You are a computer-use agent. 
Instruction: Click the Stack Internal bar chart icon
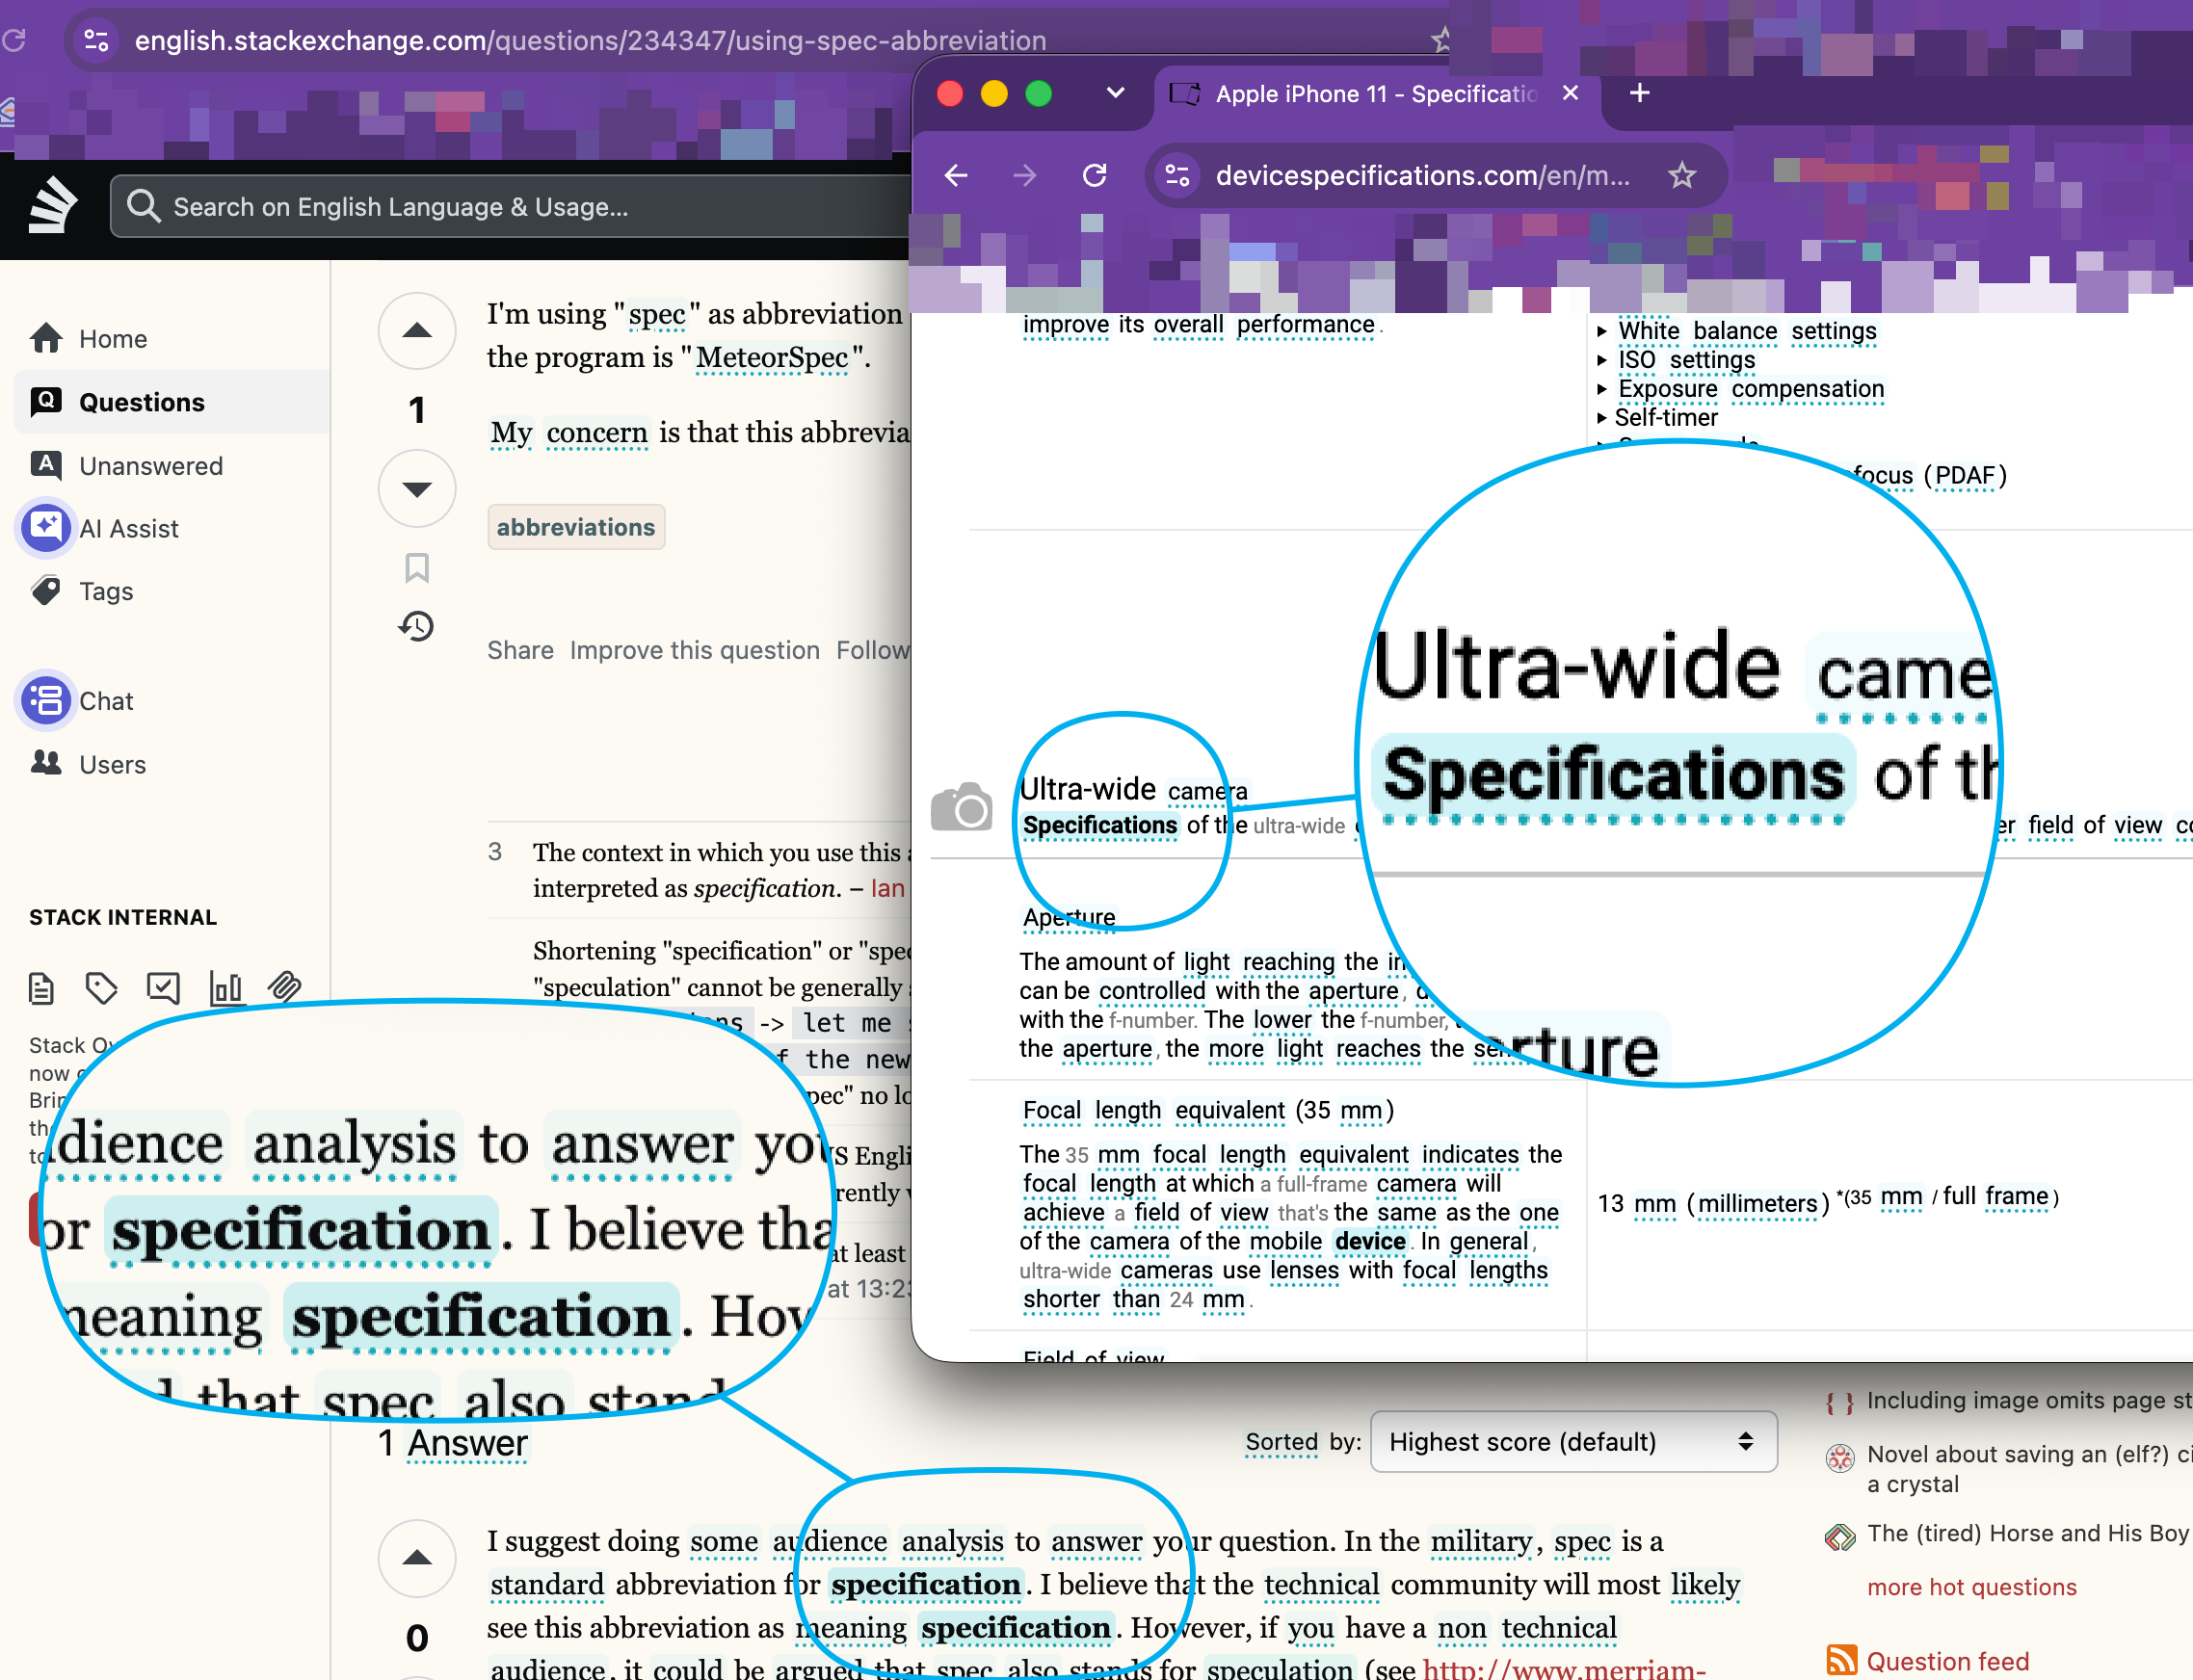point(226,989)
